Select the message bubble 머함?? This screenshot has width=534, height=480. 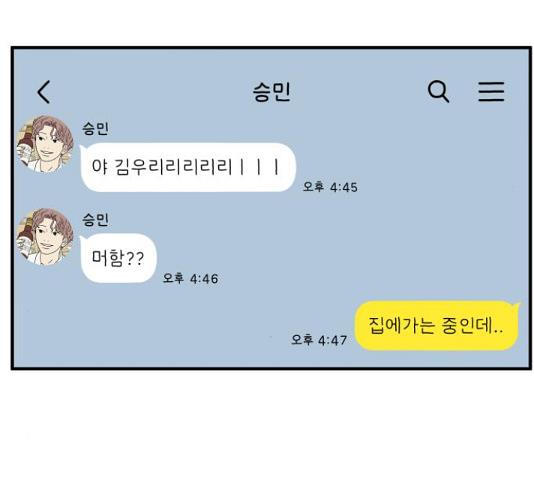coord(118,258)
